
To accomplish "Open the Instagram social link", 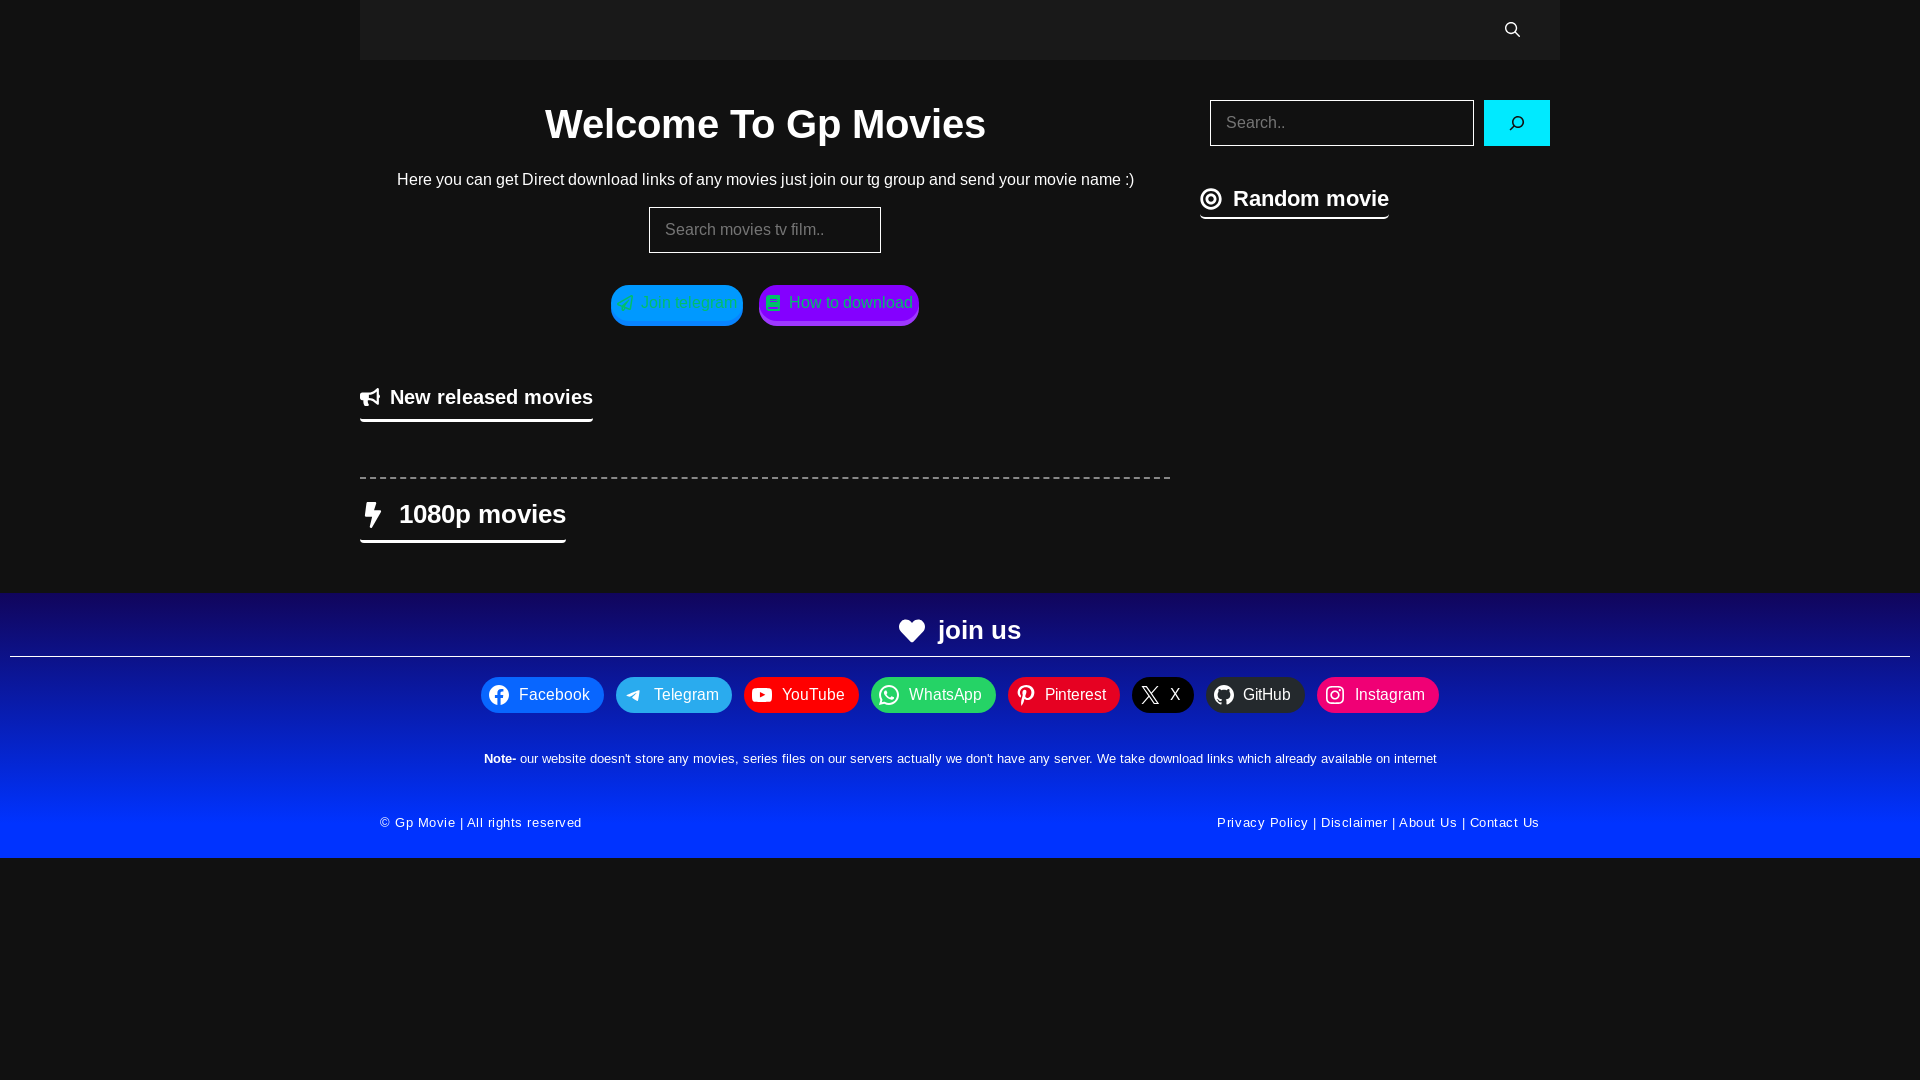I will click(1378, 695).
